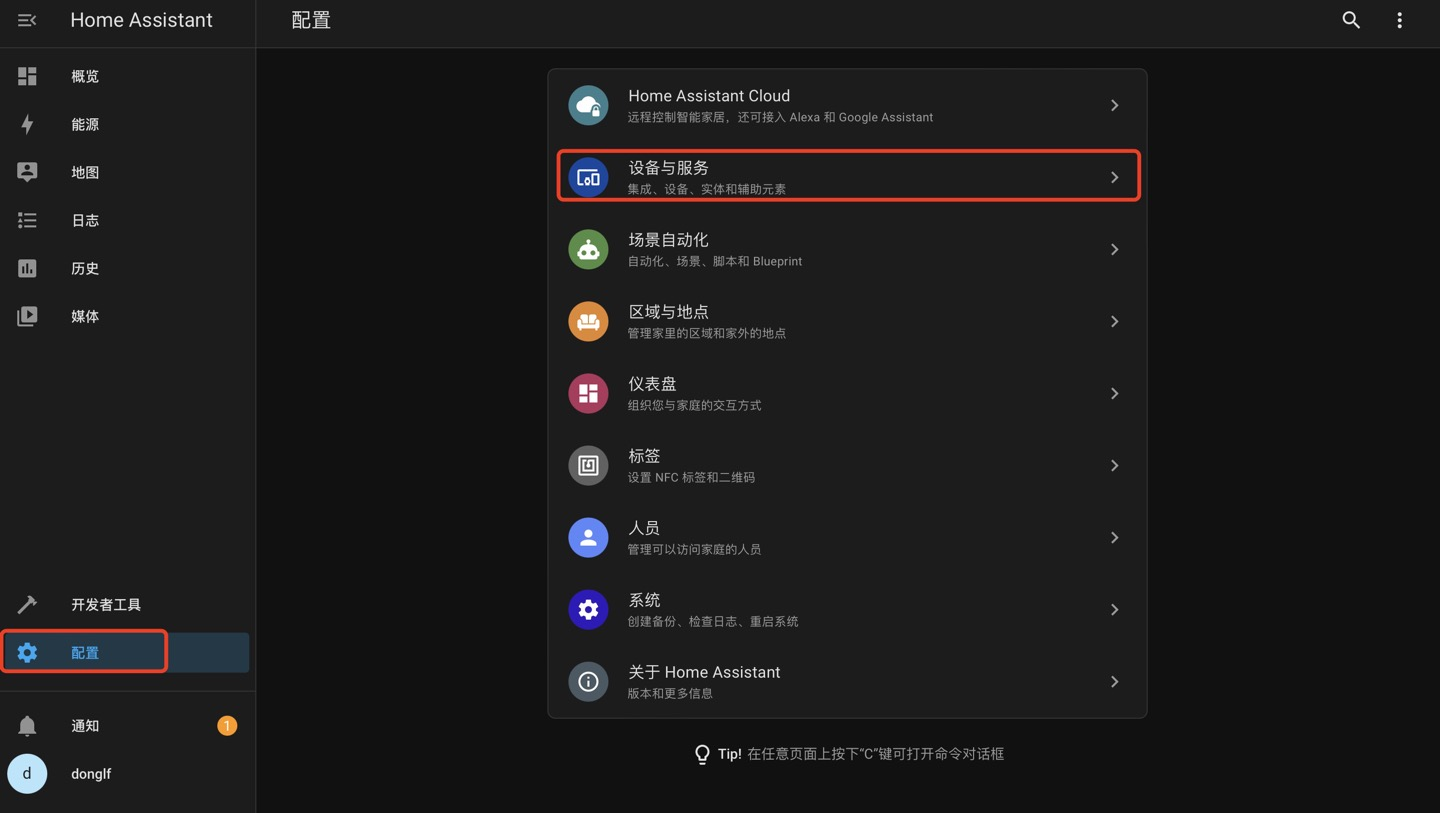Click the search magnifier icon
1440x813 pixels.
tap(1351, 20)
